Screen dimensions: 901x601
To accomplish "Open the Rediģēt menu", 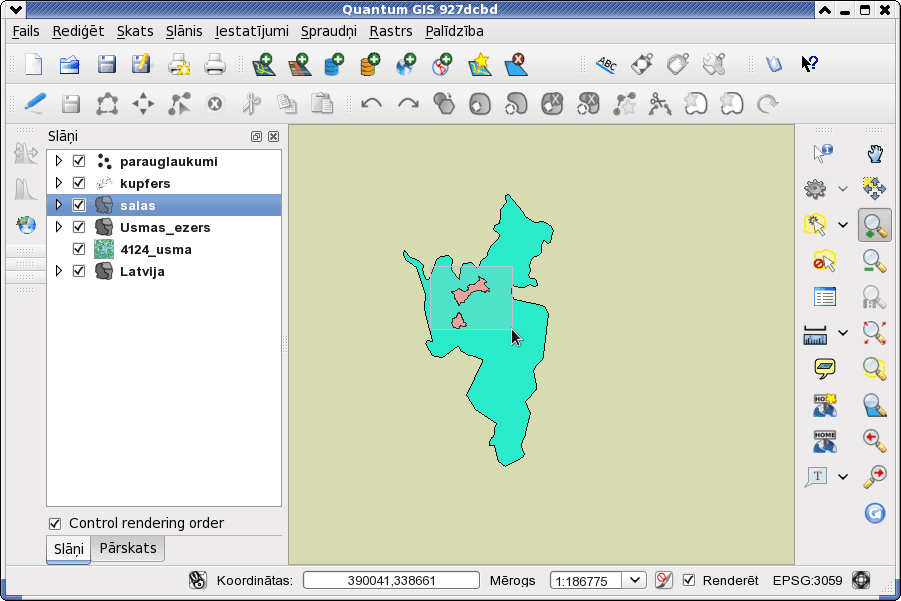I will (78, 31).
